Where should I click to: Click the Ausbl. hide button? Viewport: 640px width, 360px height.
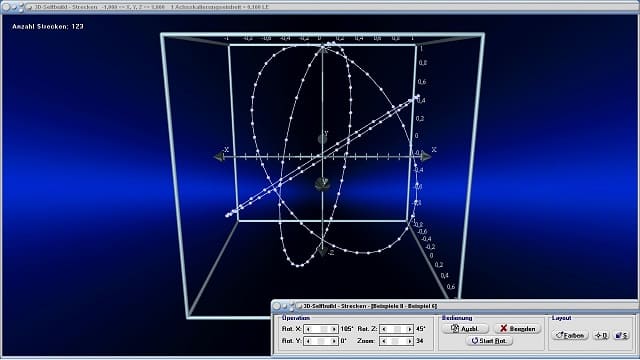pyautogui.click(x=465, y=329)
